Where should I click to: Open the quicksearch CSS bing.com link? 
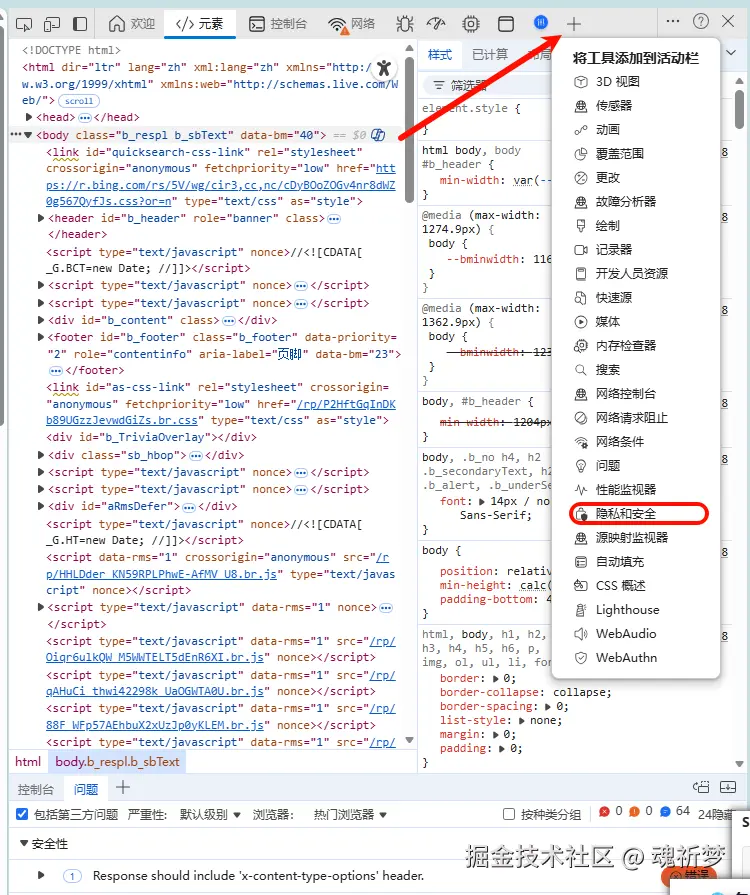point(220,185)
